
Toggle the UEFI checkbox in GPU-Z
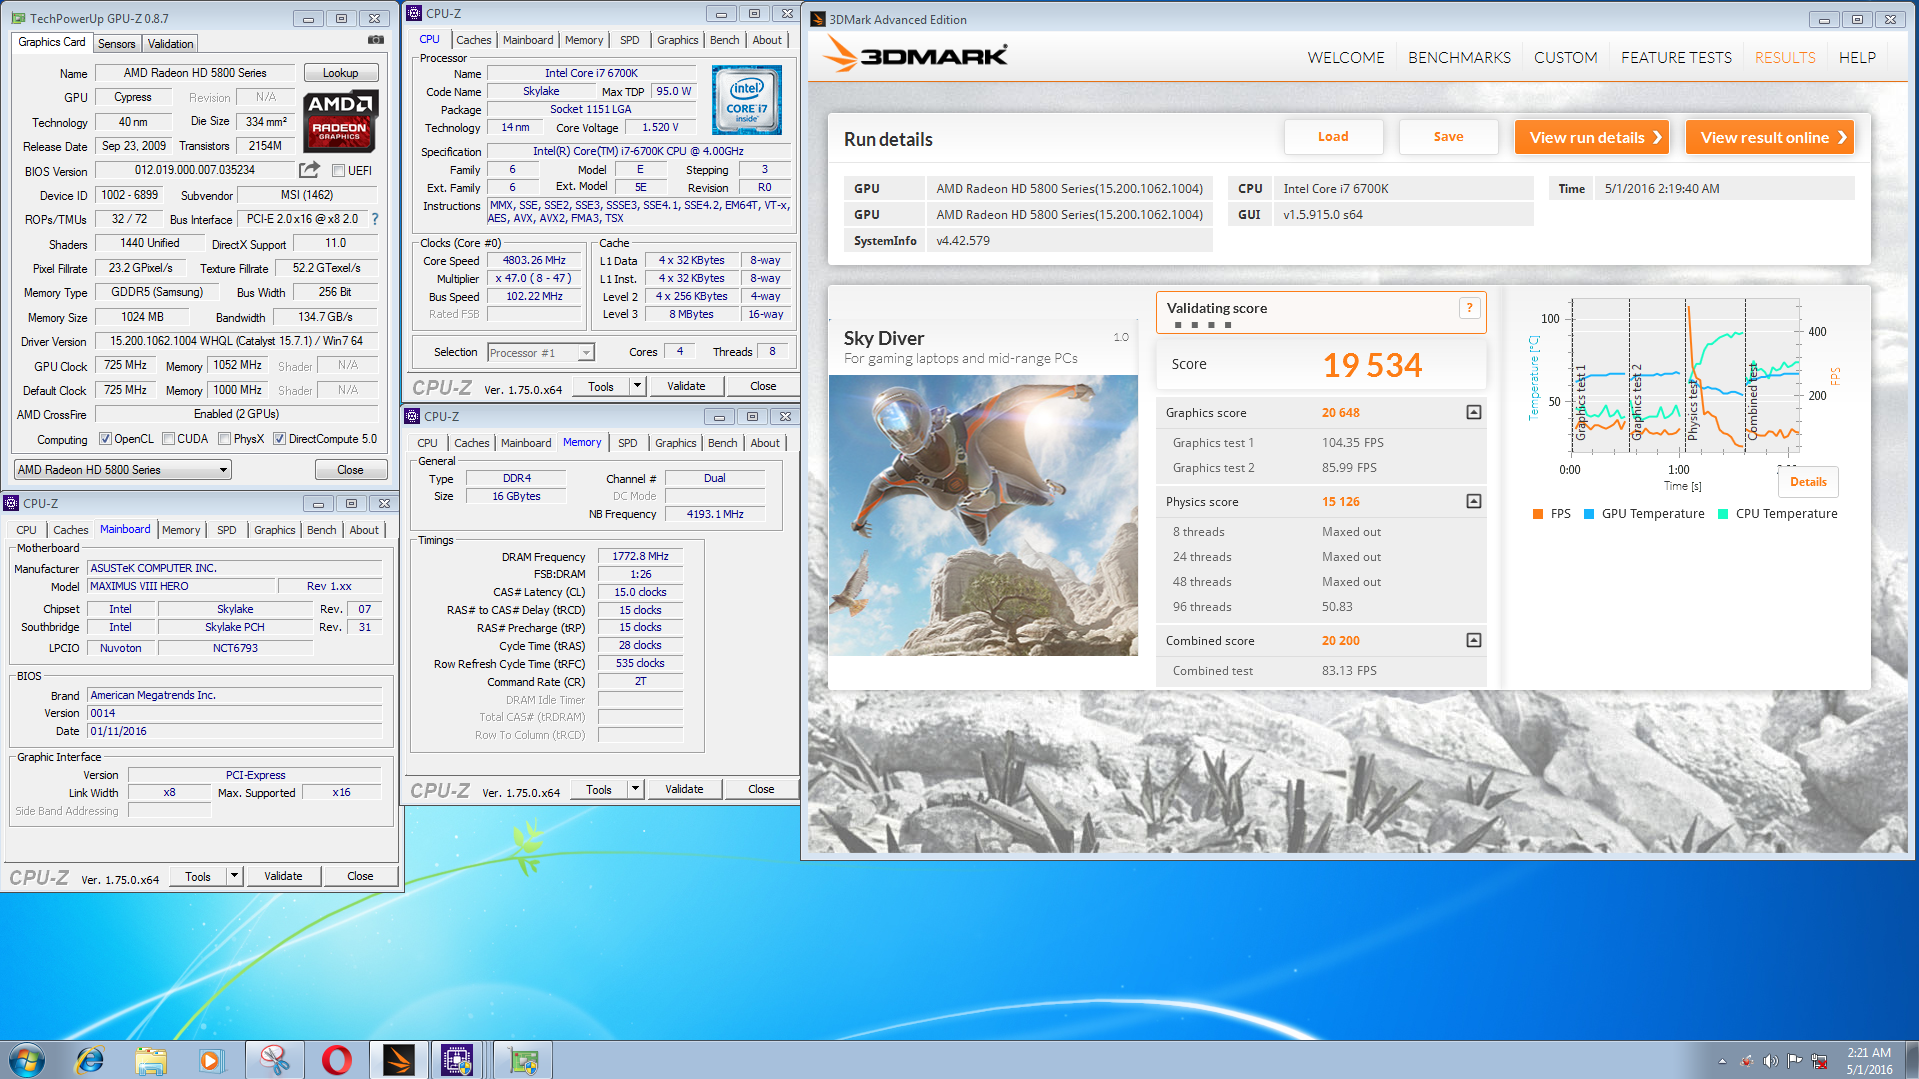click(338, 171)
